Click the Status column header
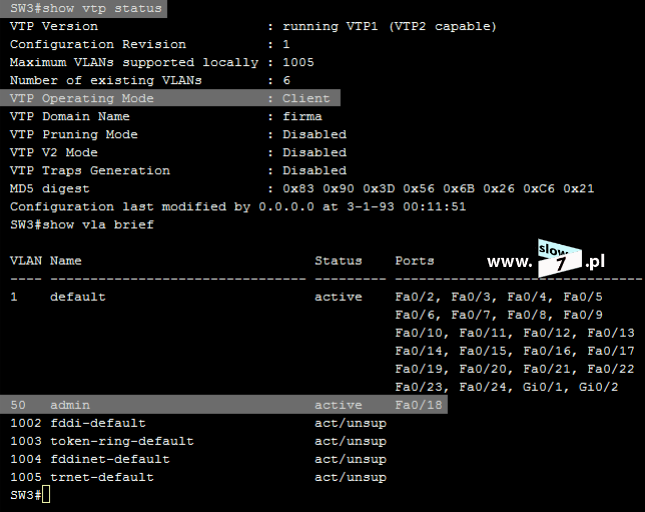This screenshot has height=512, width=645. point(338,261)
